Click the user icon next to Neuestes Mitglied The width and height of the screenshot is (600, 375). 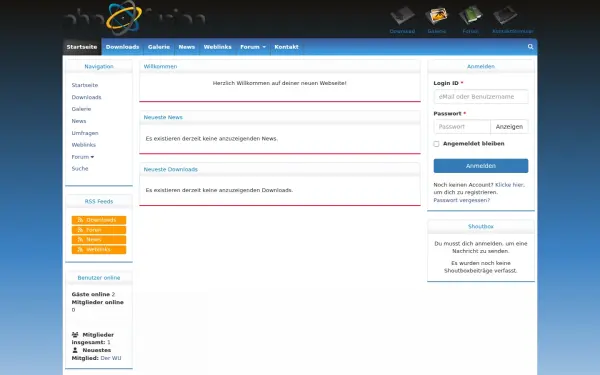(75, 350)
